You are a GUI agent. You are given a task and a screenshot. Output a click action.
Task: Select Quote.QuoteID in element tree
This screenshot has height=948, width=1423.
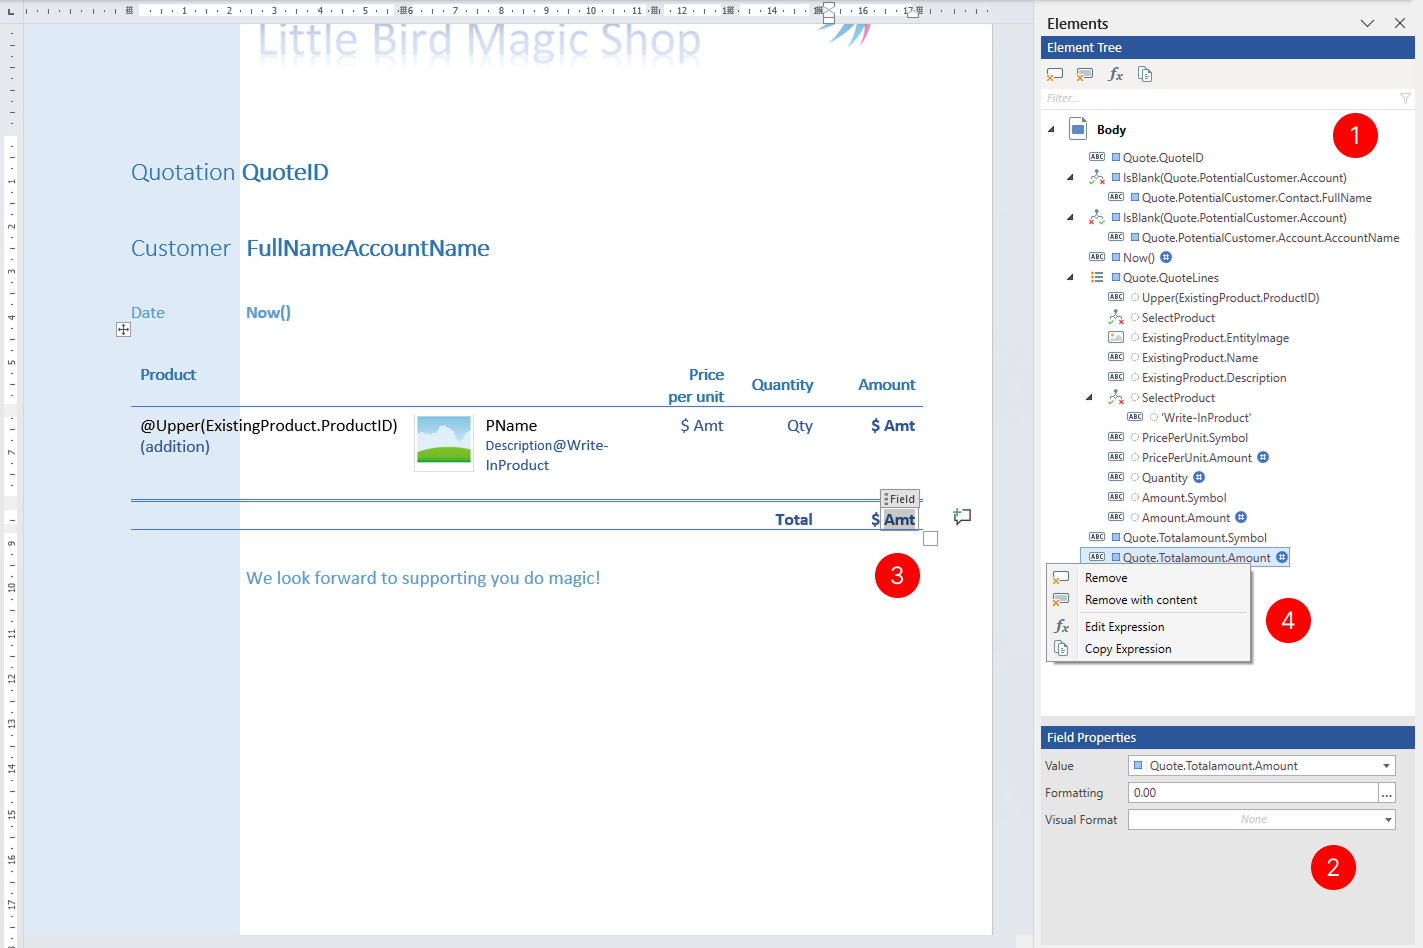click(1162, 157)
